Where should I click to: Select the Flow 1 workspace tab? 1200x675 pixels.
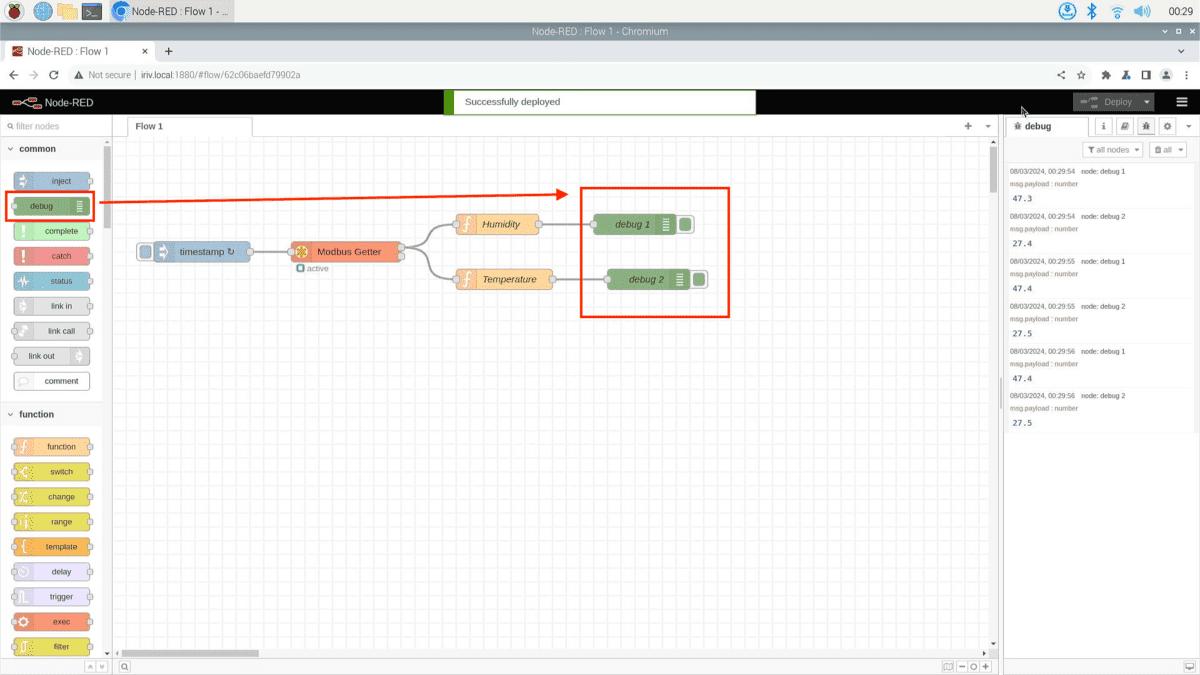149,127
